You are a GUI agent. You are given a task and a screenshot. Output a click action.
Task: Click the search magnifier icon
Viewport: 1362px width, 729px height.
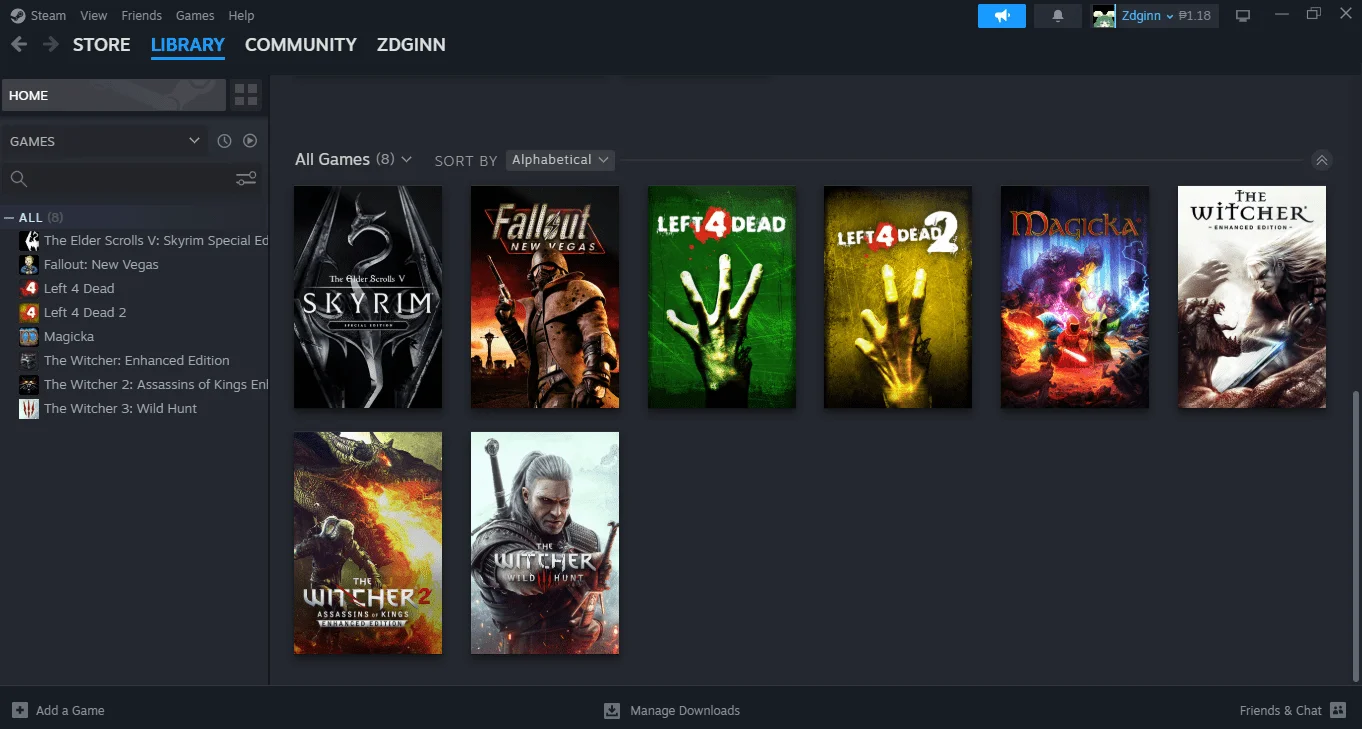(x=18, y=179)
